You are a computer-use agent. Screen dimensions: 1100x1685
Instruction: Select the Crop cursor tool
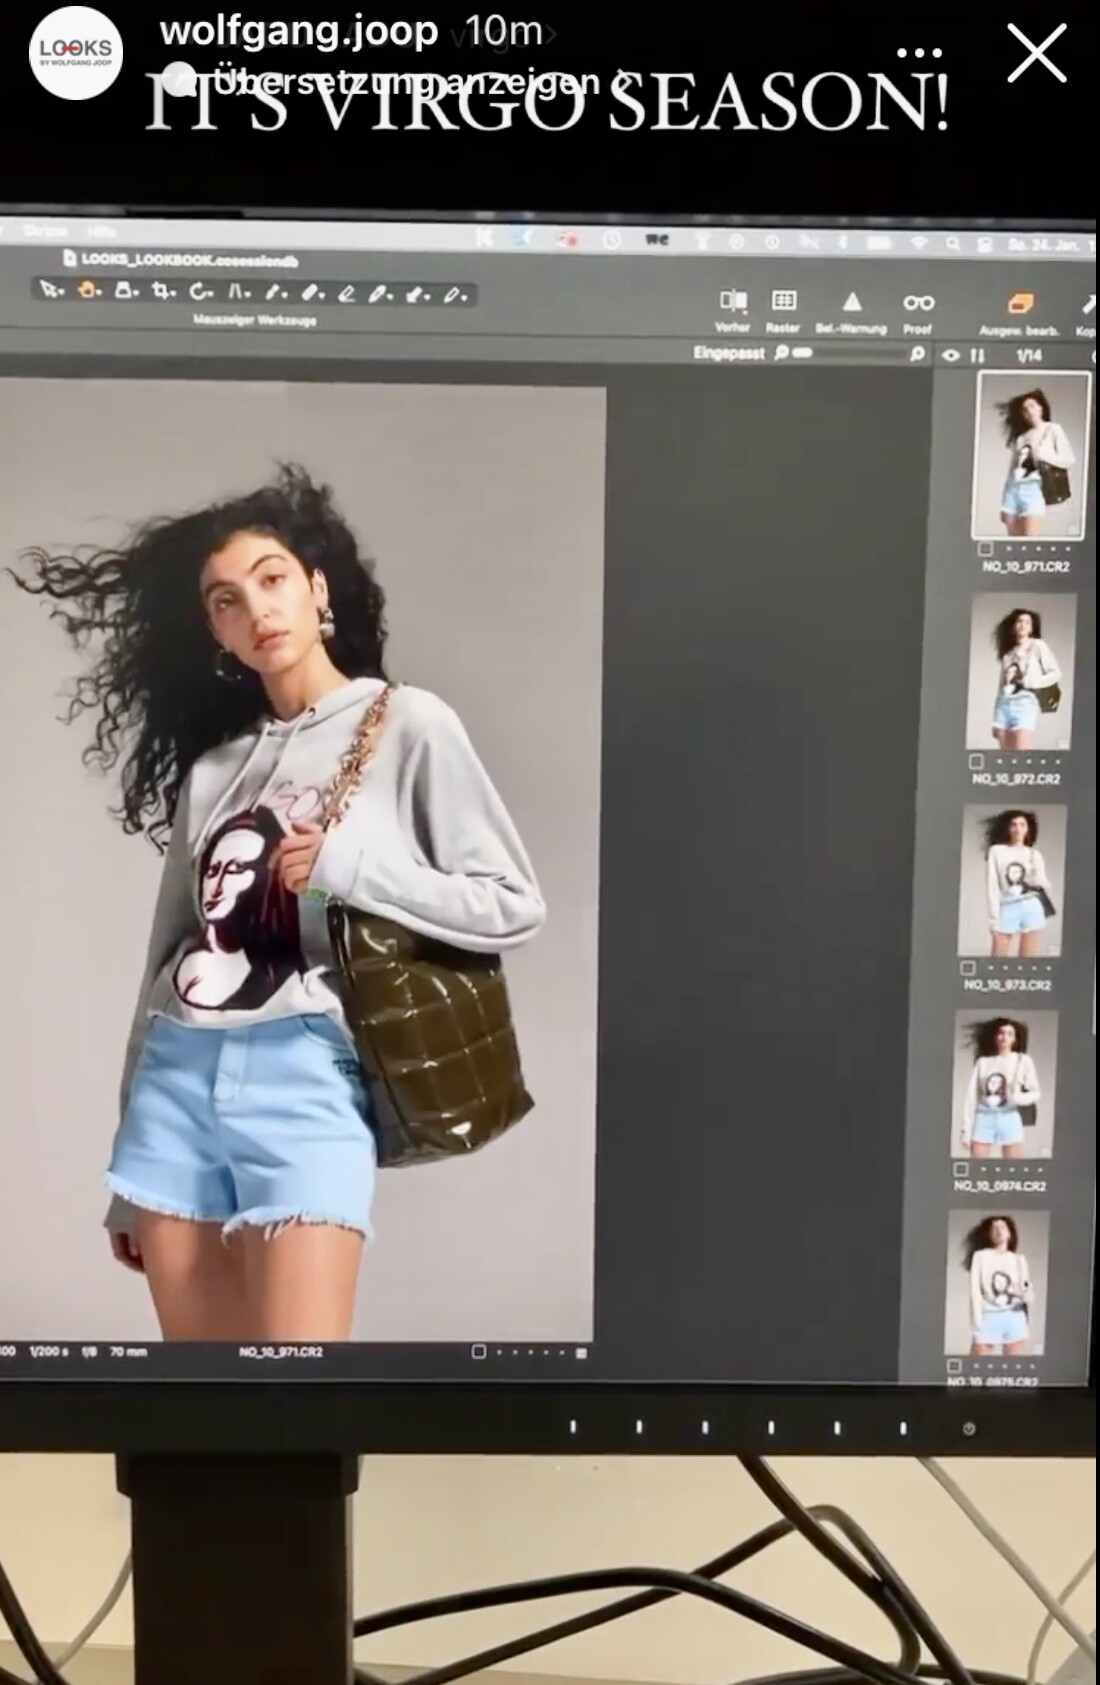(164, 292)
